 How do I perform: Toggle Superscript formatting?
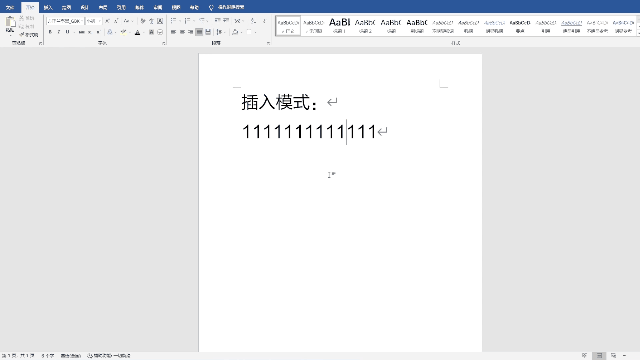point(98,32)
